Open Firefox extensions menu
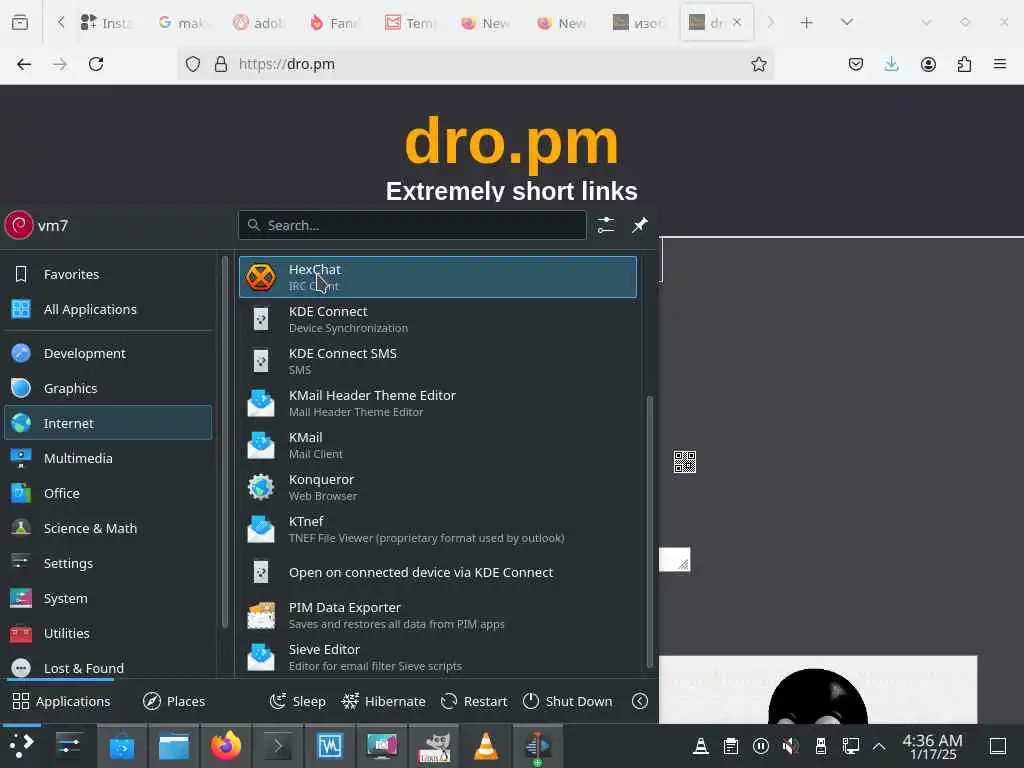The width and height of the screenshot is (1024, 768). (x=964, y=64)
